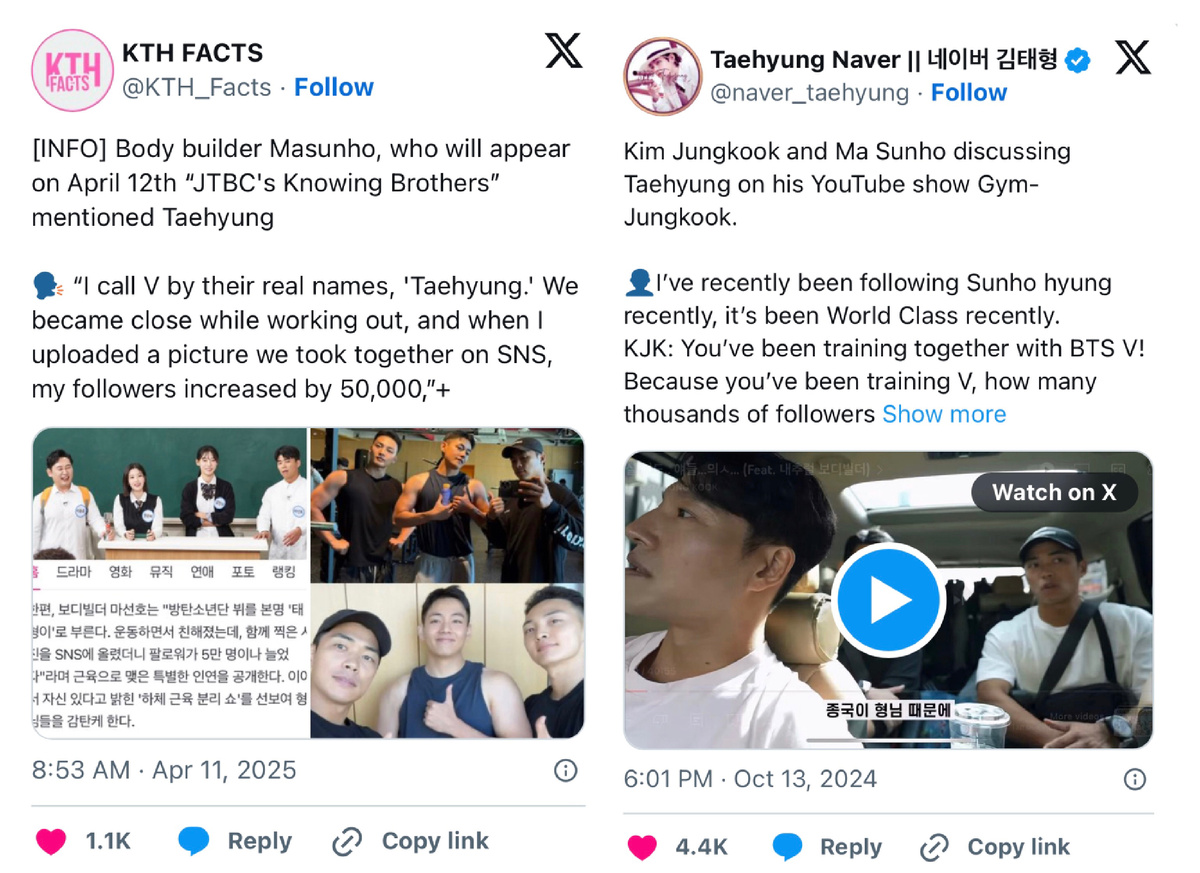1200x873 pixels.
Task: Open the 8:53 AM · Apr 11, 2025 timestamp
Action: click(164, 770)
